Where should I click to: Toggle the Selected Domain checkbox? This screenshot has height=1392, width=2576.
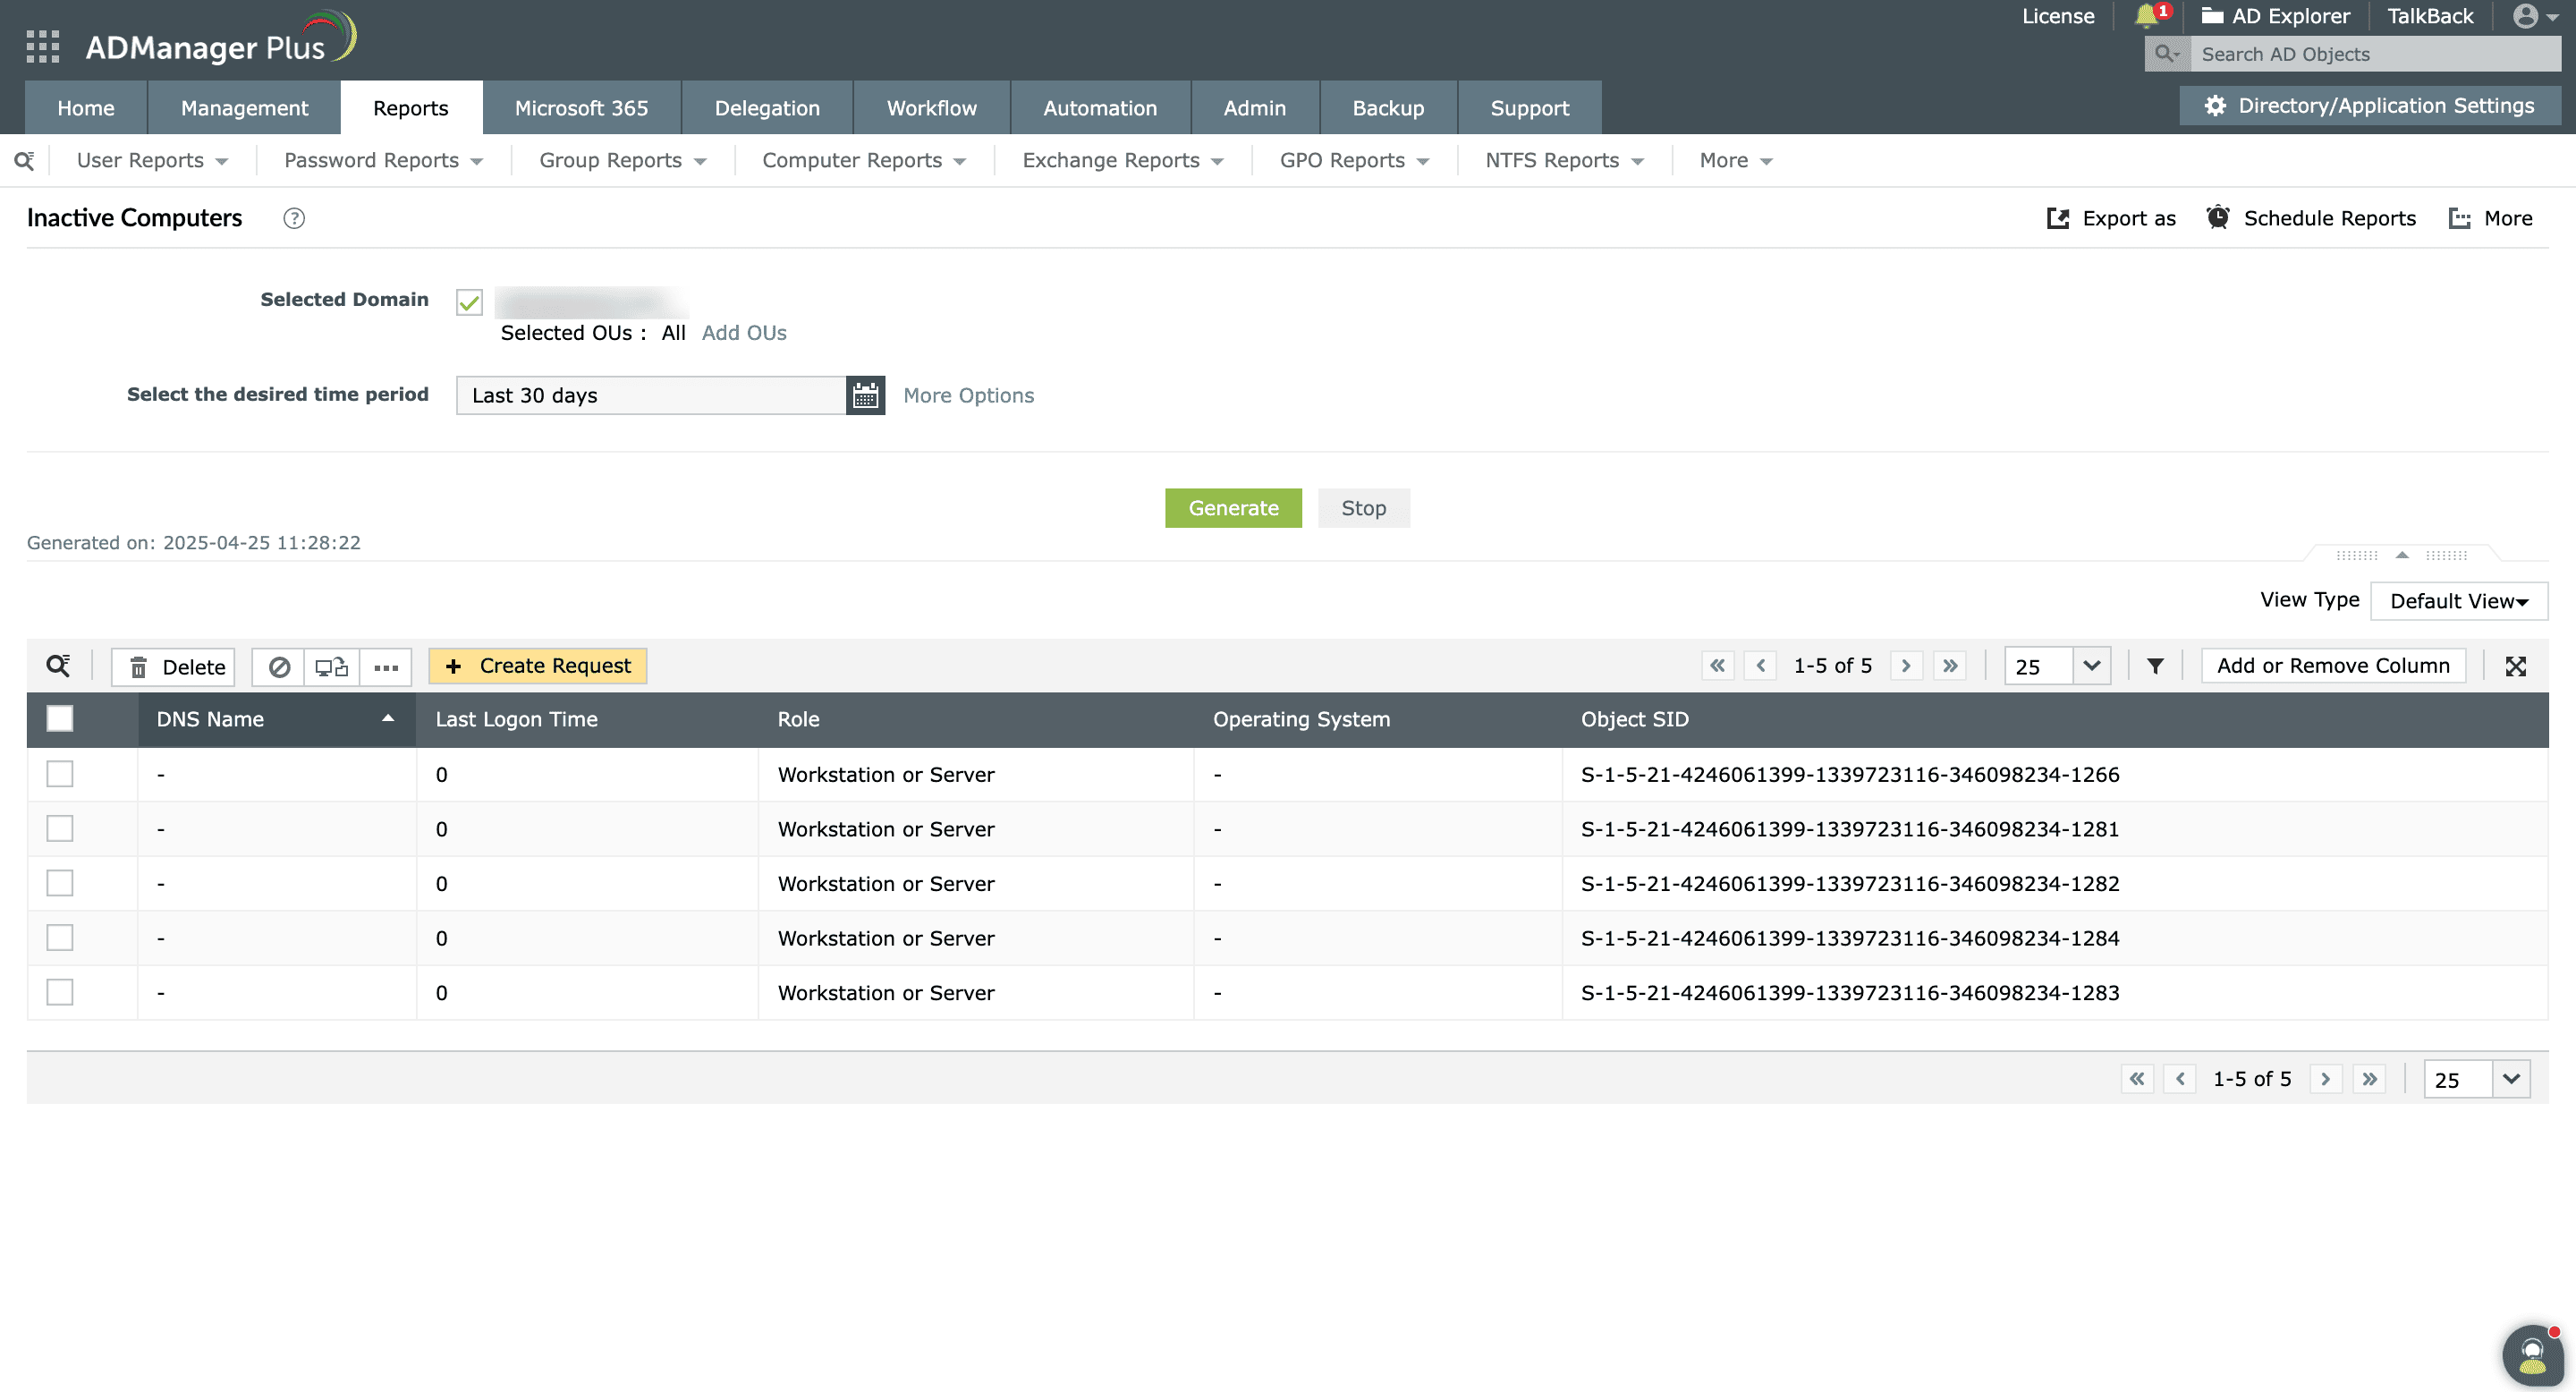point(469,302)
